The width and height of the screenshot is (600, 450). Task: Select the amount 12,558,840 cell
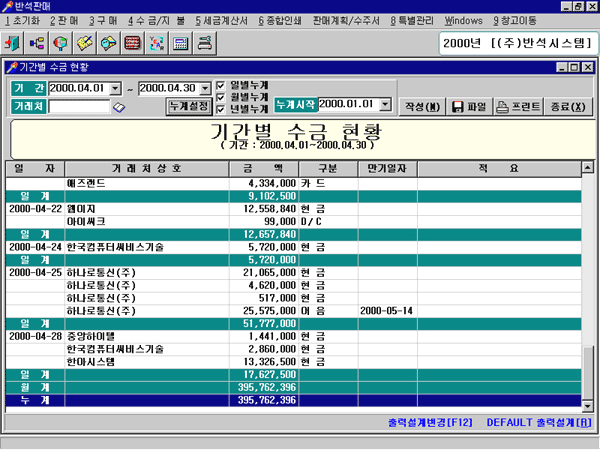(x=263, y=209)
